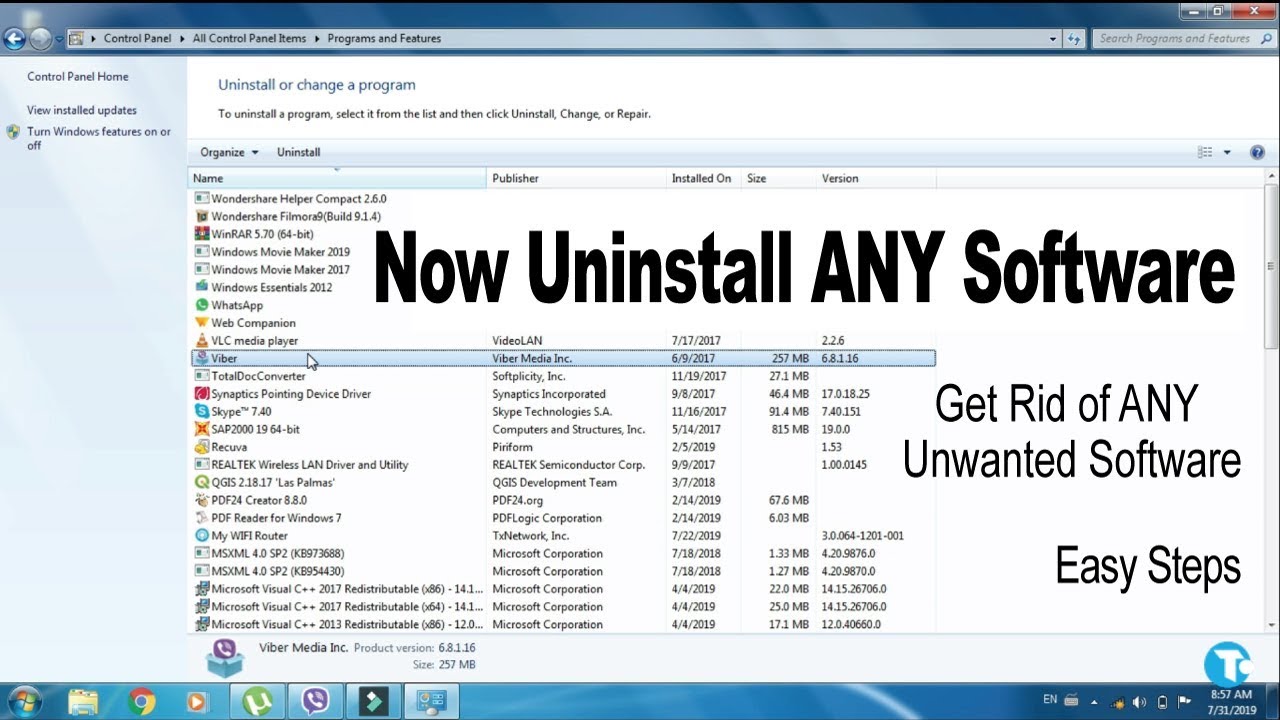Select the Viber row in the list
1280x720 pixels.
tap(563, 358)
